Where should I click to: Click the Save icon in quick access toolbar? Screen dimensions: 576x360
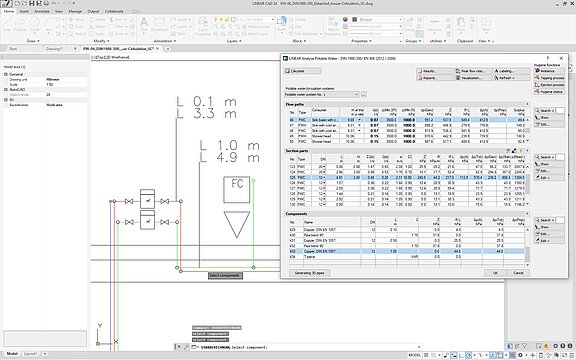pos(32,3)
